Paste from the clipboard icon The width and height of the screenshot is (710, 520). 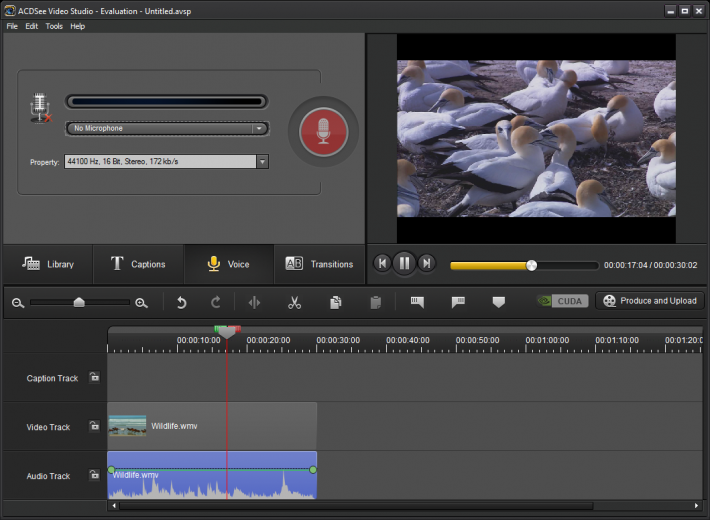point(375,303)
